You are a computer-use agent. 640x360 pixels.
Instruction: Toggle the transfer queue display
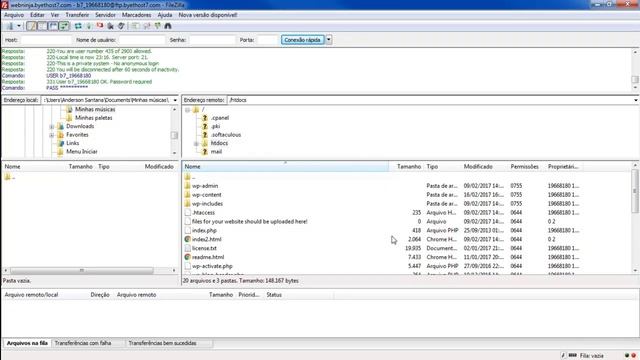click(x=64, y=26)
